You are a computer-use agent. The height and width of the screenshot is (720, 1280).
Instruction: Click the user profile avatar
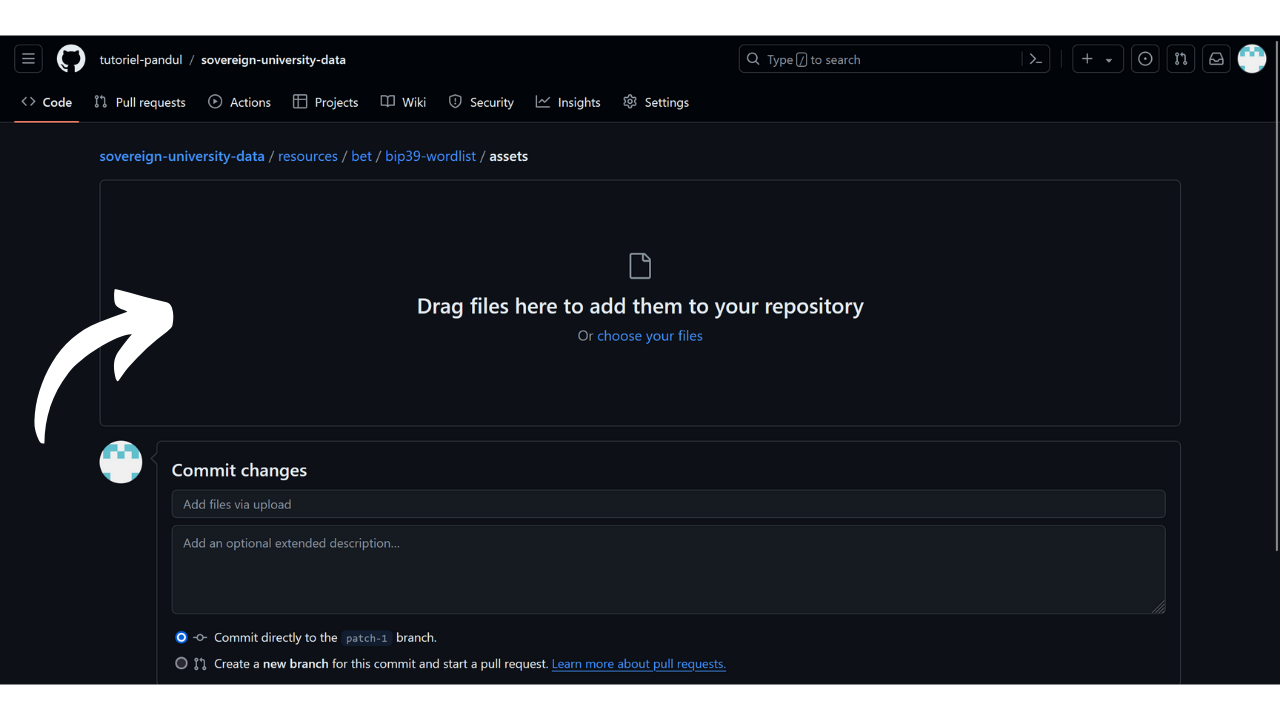1252,59
